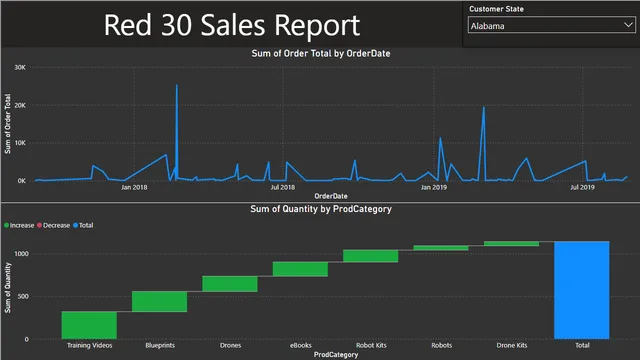Viewport: 640px width, 360px height.
Task: Click the Robot Kits category label
Action: [371, 345]
